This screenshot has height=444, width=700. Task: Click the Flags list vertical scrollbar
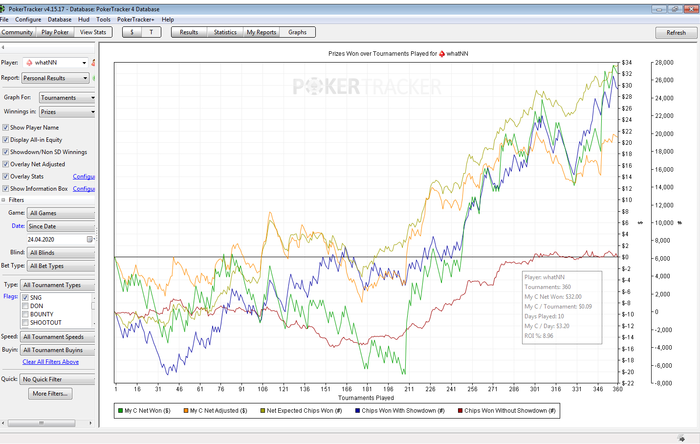[93, 310]
